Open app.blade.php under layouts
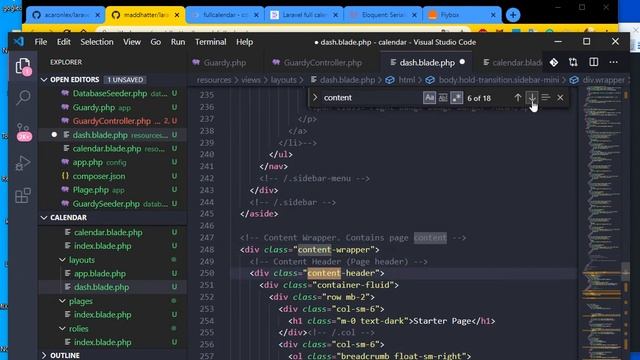The height and width of the screenshot is (360, 640). [112, 273]
